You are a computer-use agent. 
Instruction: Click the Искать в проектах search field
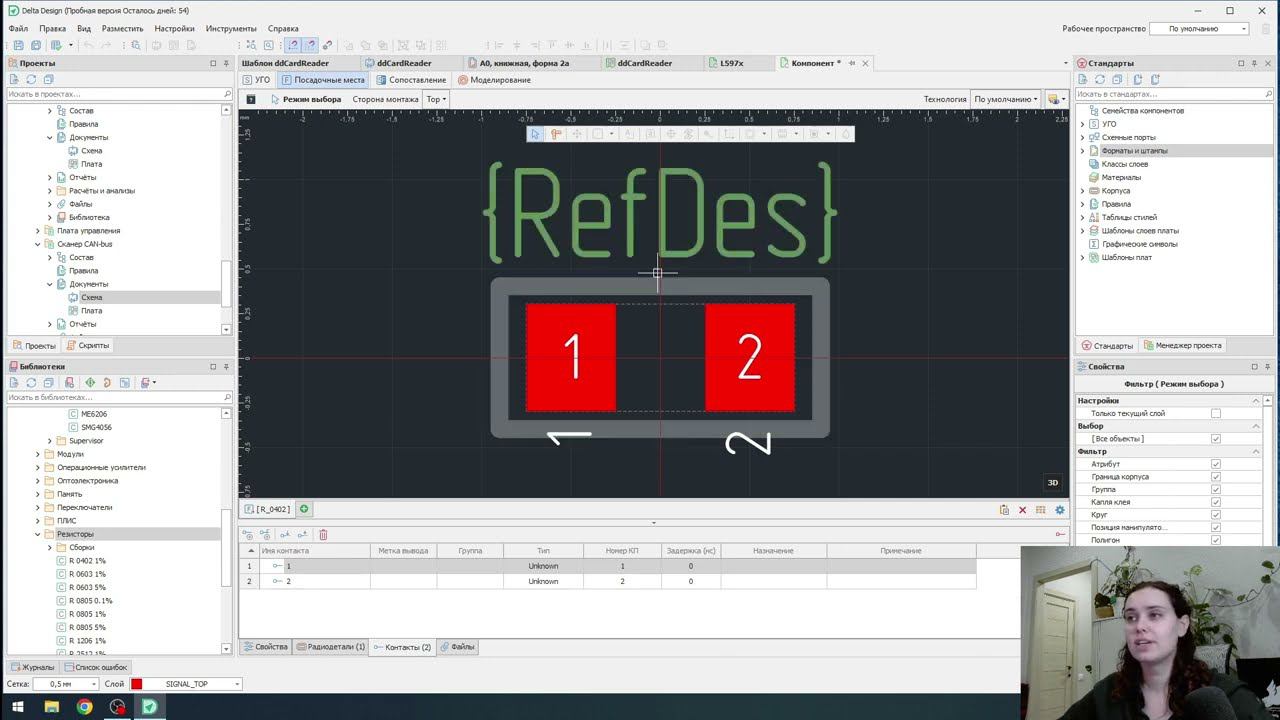pyautogui.click(x=119, y=94)
